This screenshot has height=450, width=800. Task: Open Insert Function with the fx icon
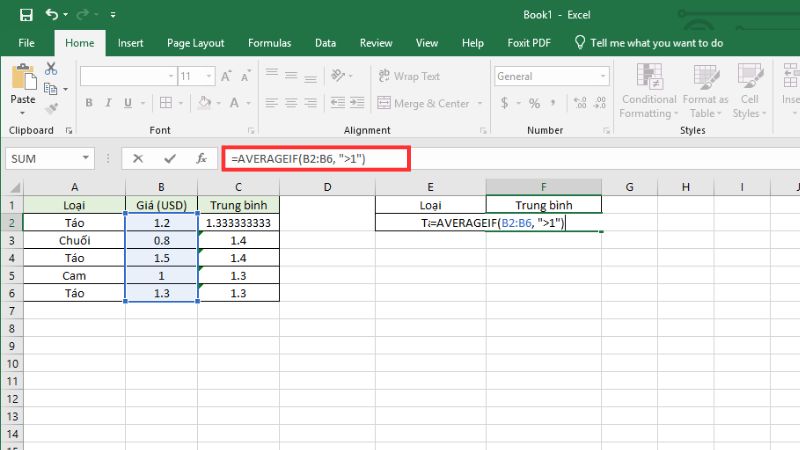pos(201,158)
